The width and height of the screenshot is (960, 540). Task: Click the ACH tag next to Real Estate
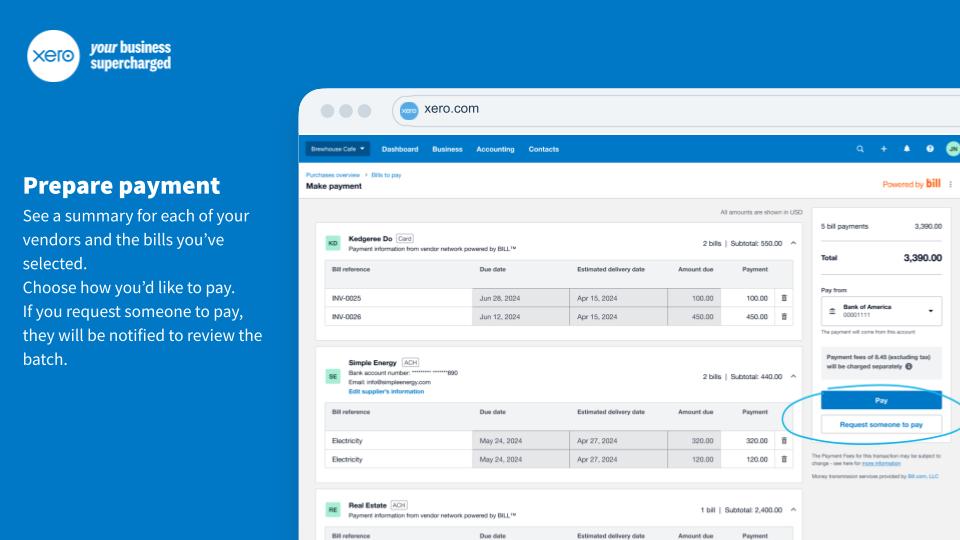click(x=399, y=505)
